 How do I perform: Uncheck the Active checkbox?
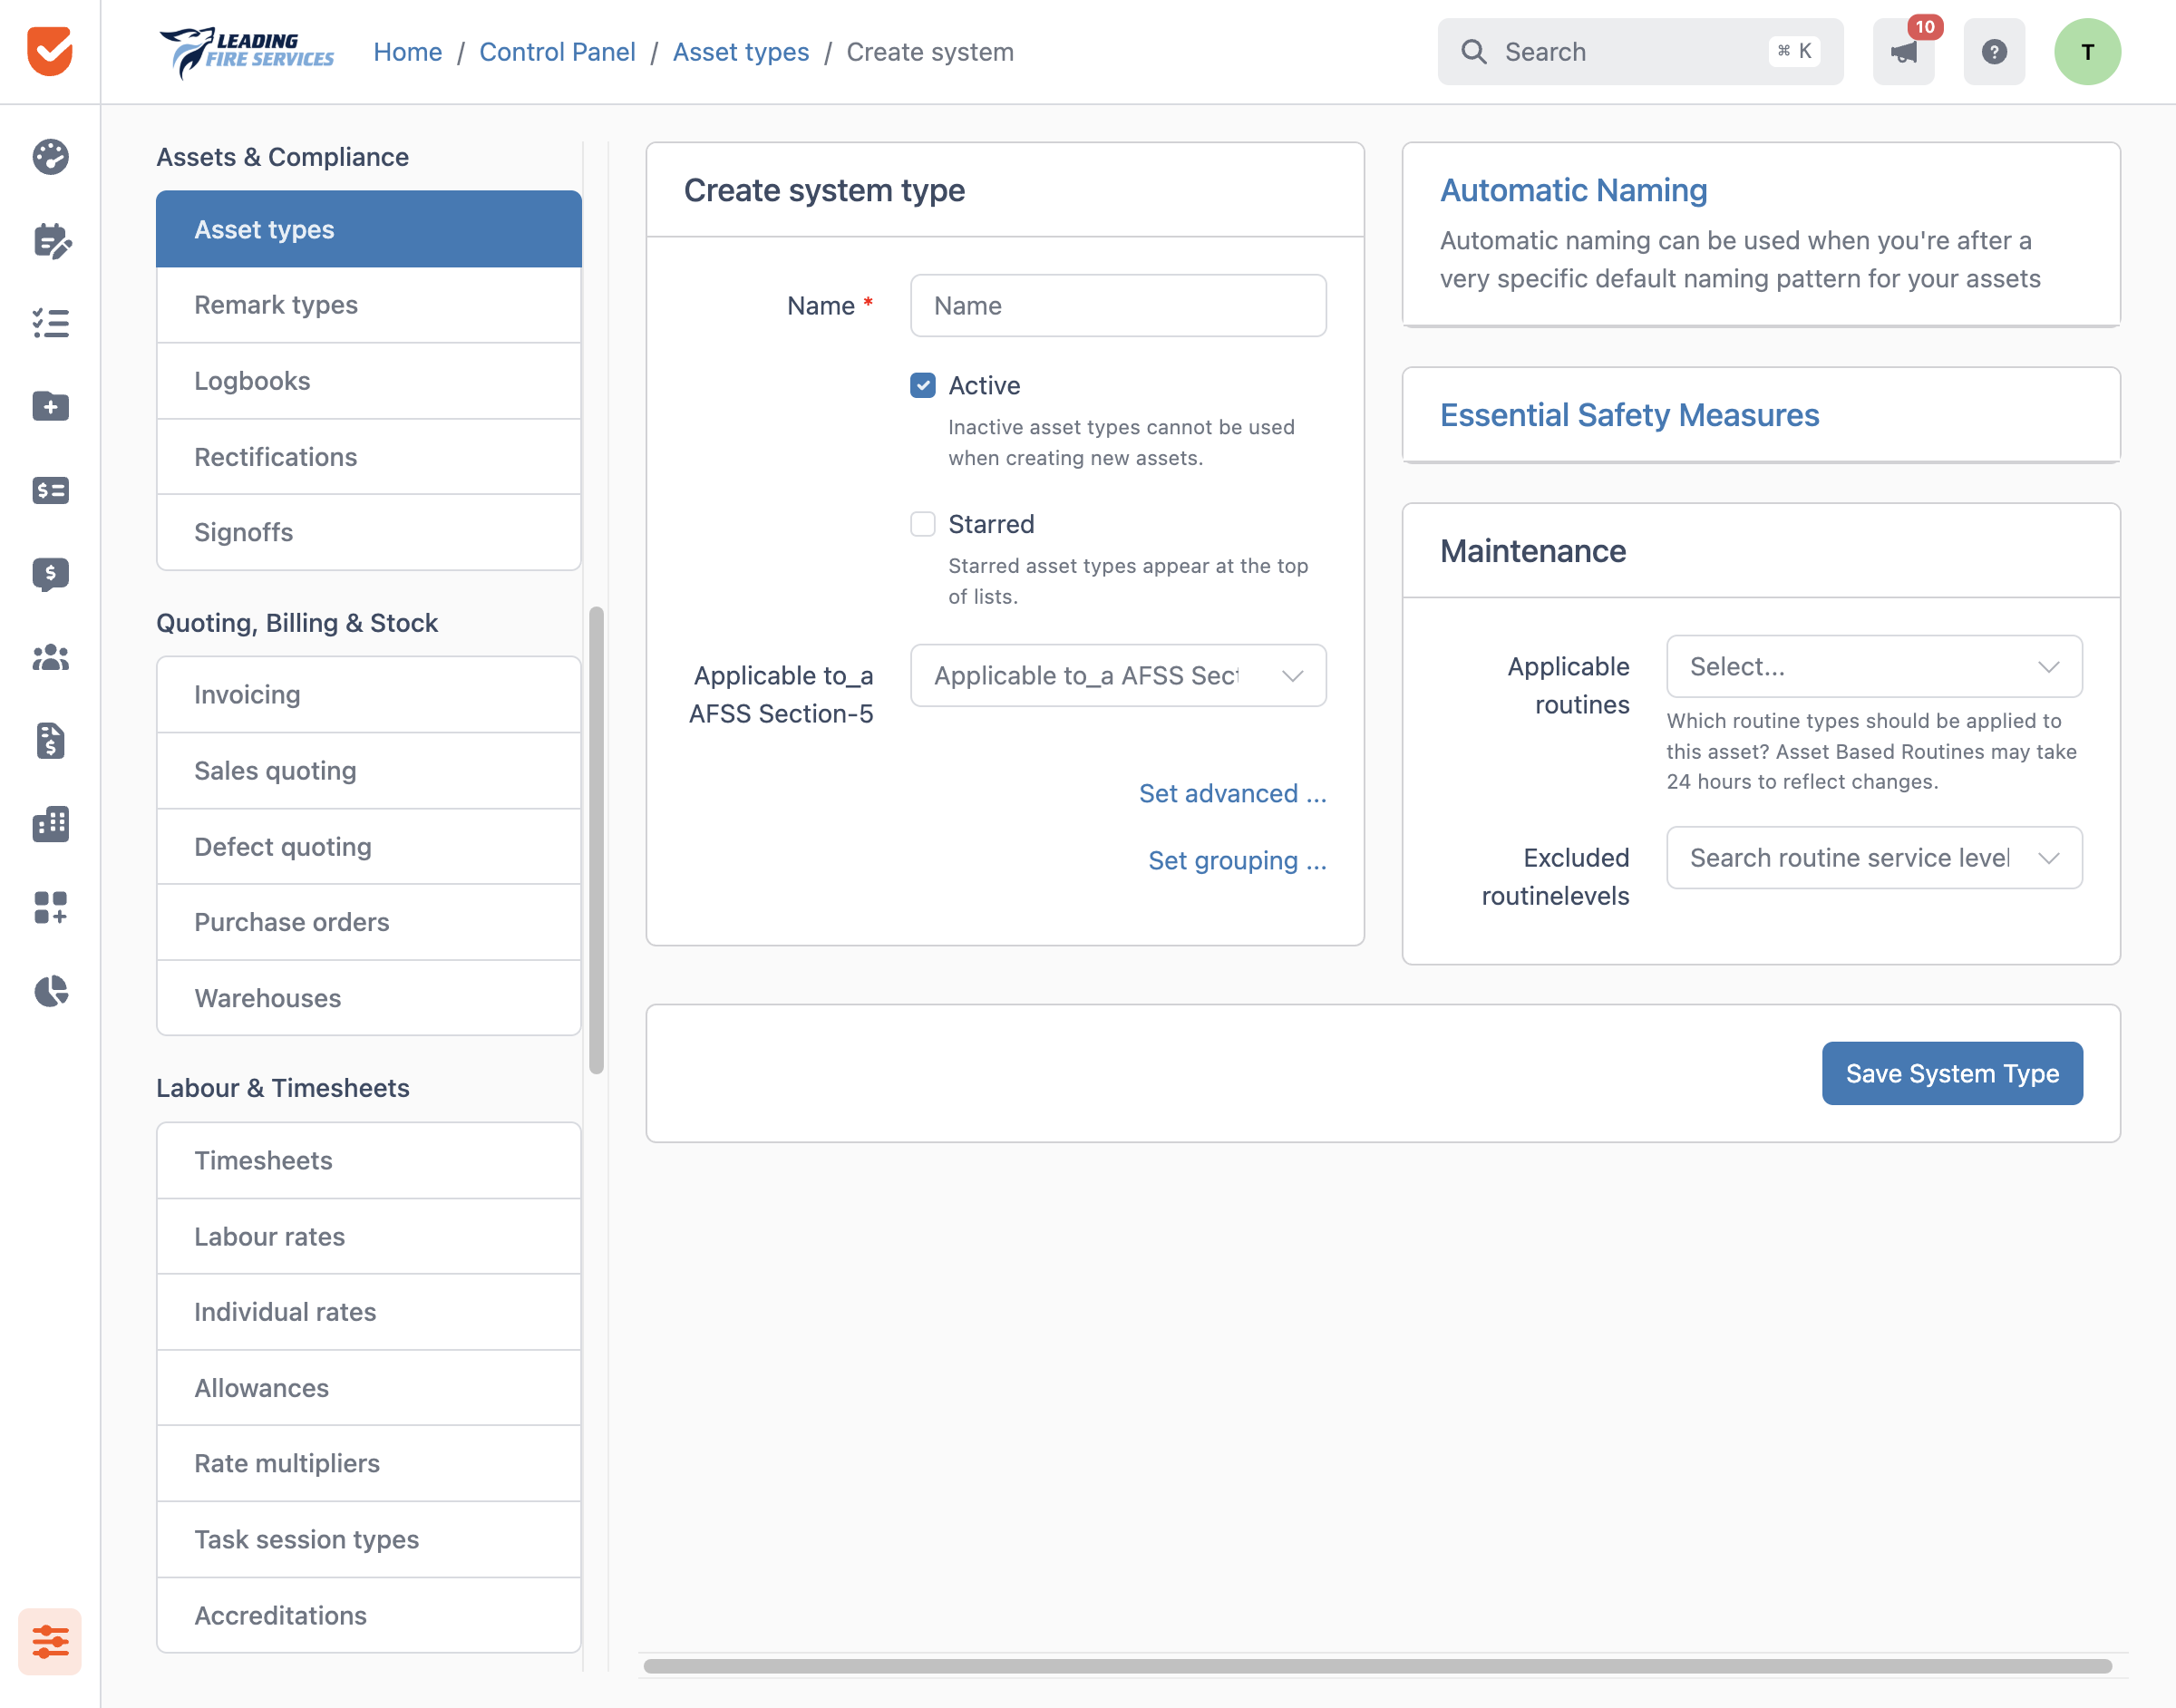pos(922,386)
